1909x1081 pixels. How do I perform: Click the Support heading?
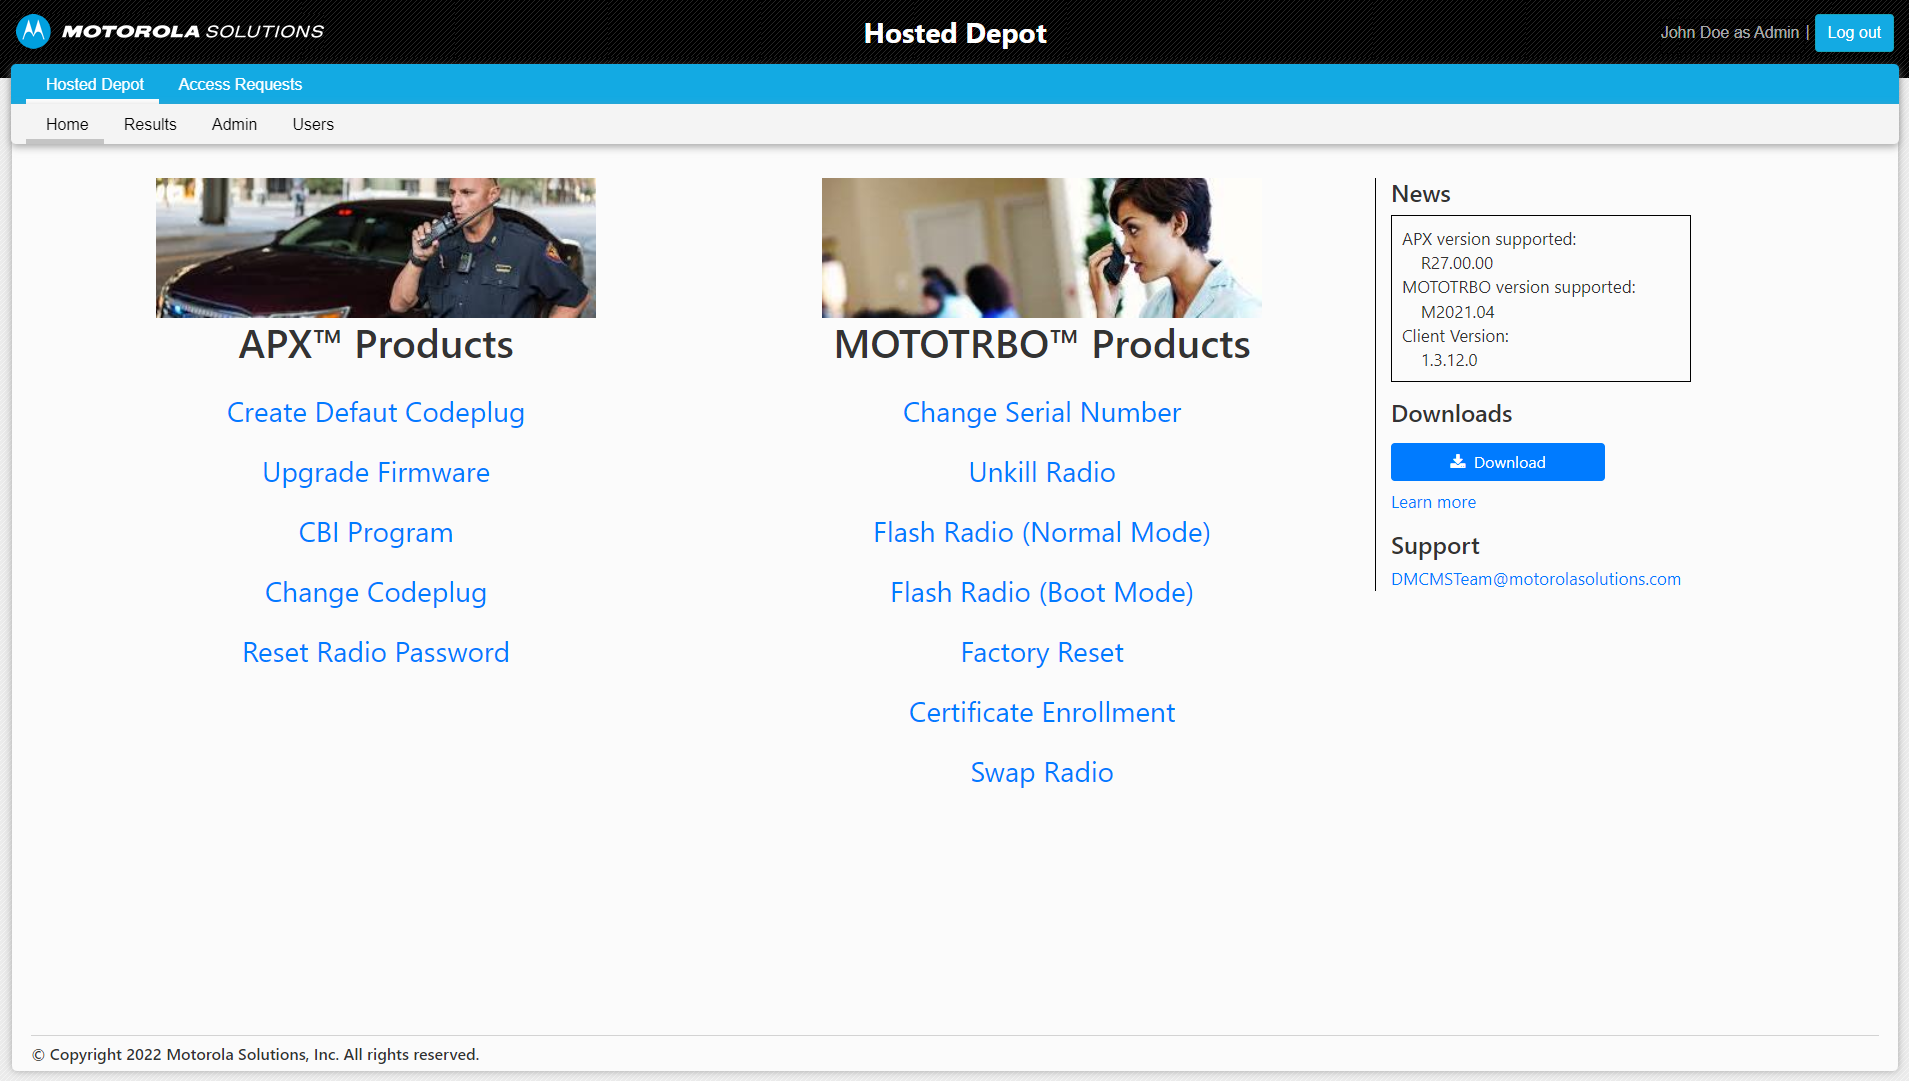coord(1435,546)
